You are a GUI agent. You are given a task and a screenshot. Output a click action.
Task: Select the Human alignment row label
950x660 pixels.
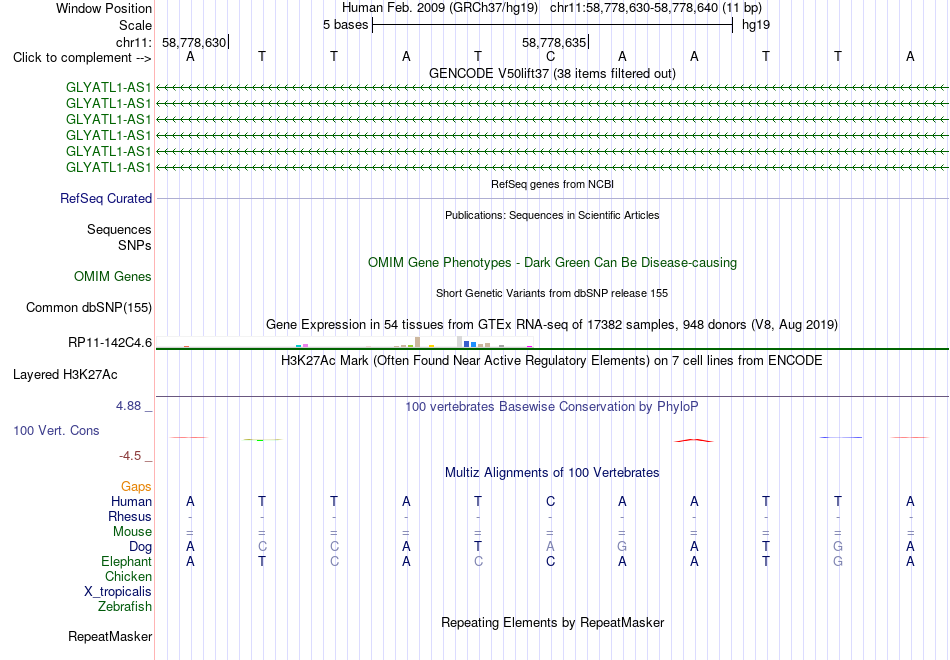(x=131, y=501)
